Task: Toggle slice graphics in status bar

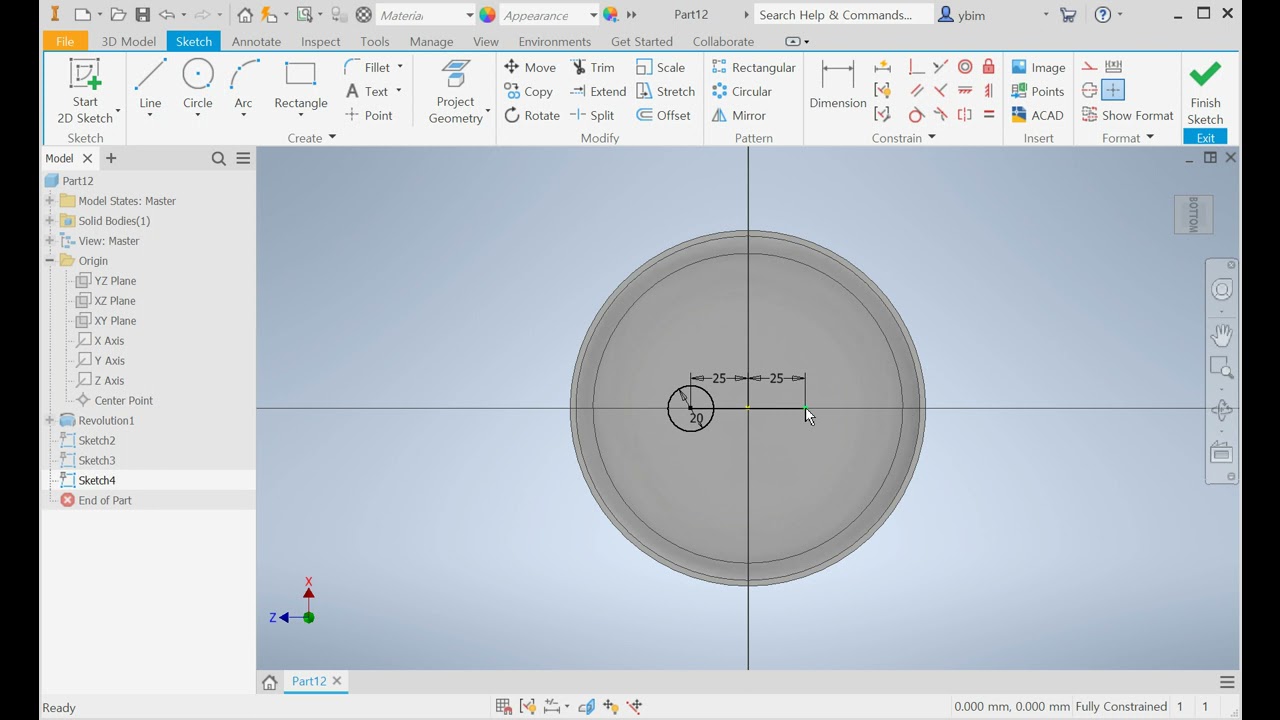Action: pyautogui.click(x=586, y=707)
